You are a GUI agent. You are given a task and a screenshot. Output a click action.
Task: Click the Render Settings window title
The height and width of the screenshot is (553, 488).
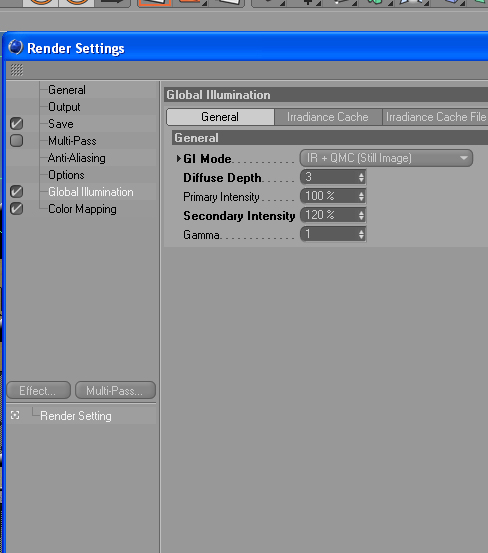(76, 48)
